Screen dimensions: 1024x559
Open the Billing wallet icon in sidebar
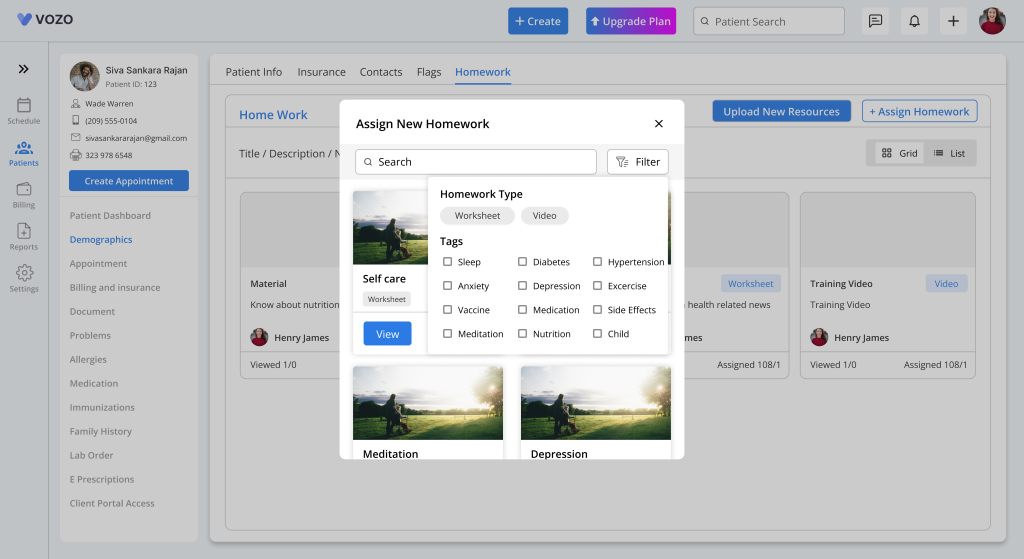(24, 189)
